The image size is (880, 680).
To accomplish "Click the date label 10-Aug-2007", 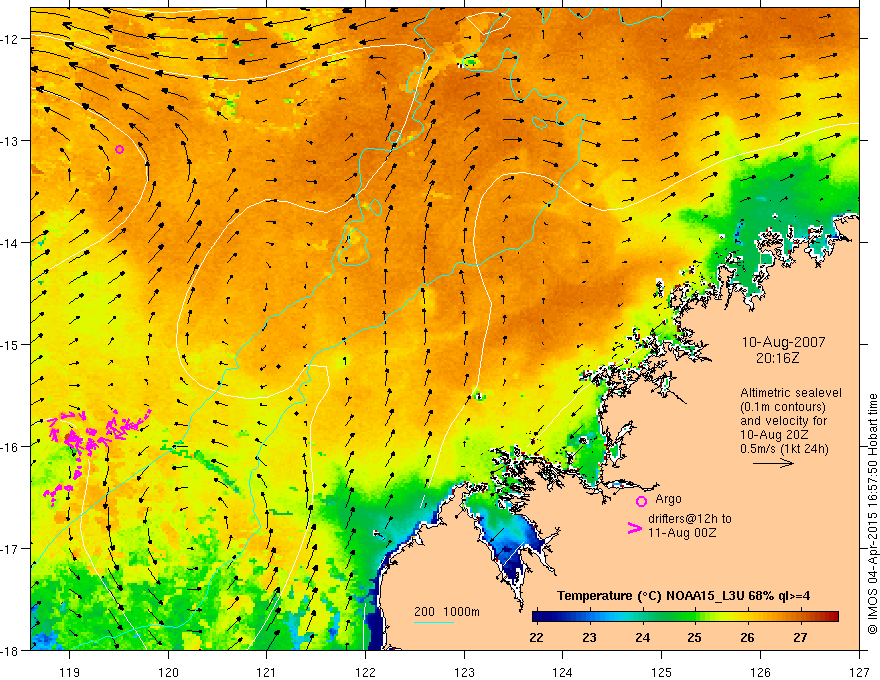I will tap(783, 342).
